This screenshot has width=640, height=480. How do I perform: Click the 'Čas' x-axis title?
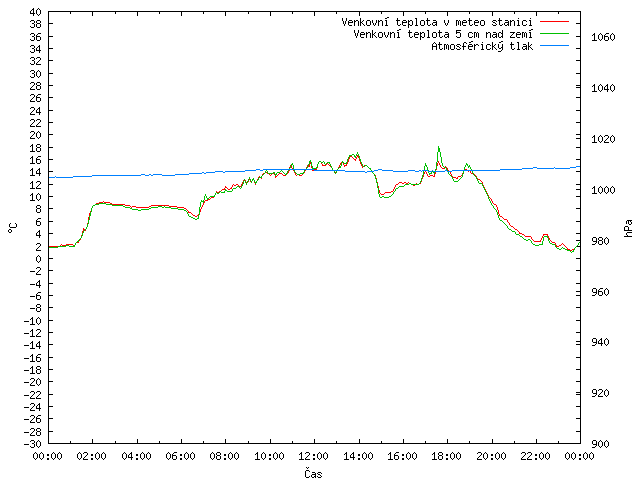[x=313, y=473]
